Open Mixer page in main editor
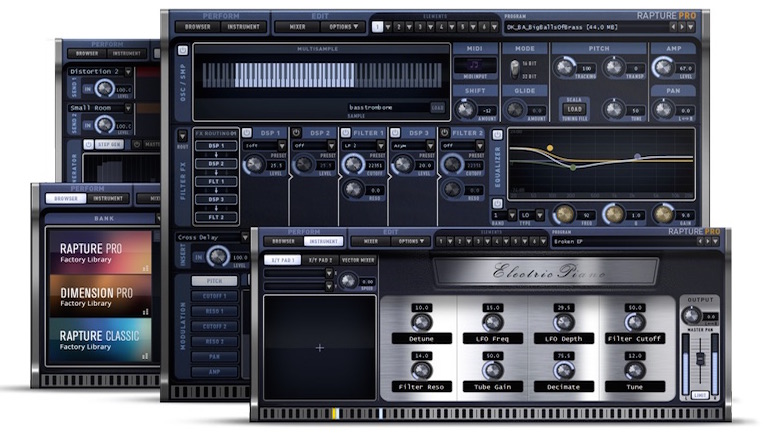Image resolution: width=770 pixels, height=434 pixels. coord(297,27)
